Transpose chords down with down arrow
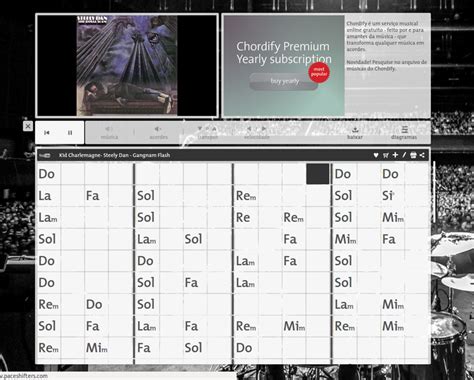The height and width of the screenshot is (380, 474). click(x=200, y=129)
